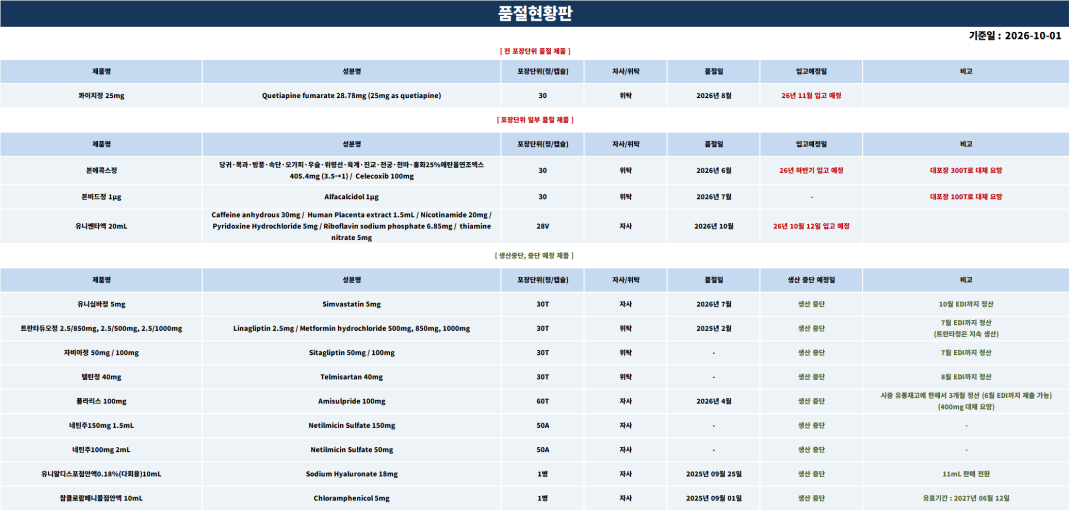Click the green section label above the Simvastatin table
Viewport: 1070px width, 511px height.
click(x=535, y=256)
